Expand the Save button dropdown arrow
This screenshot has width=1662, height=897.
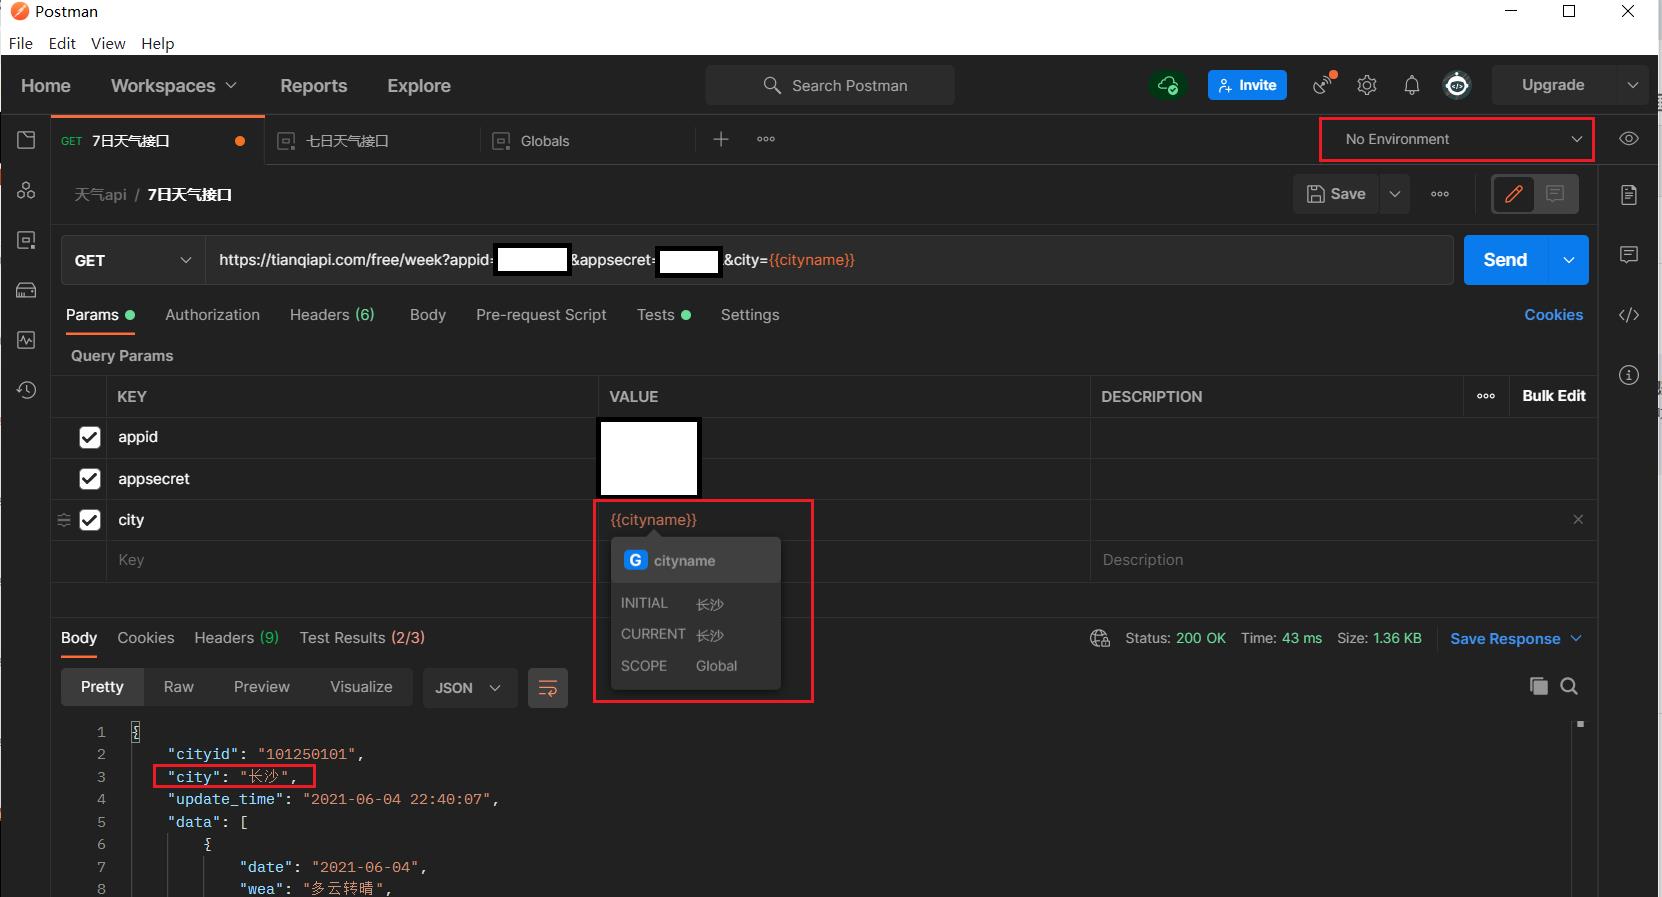coord(1395,194)
